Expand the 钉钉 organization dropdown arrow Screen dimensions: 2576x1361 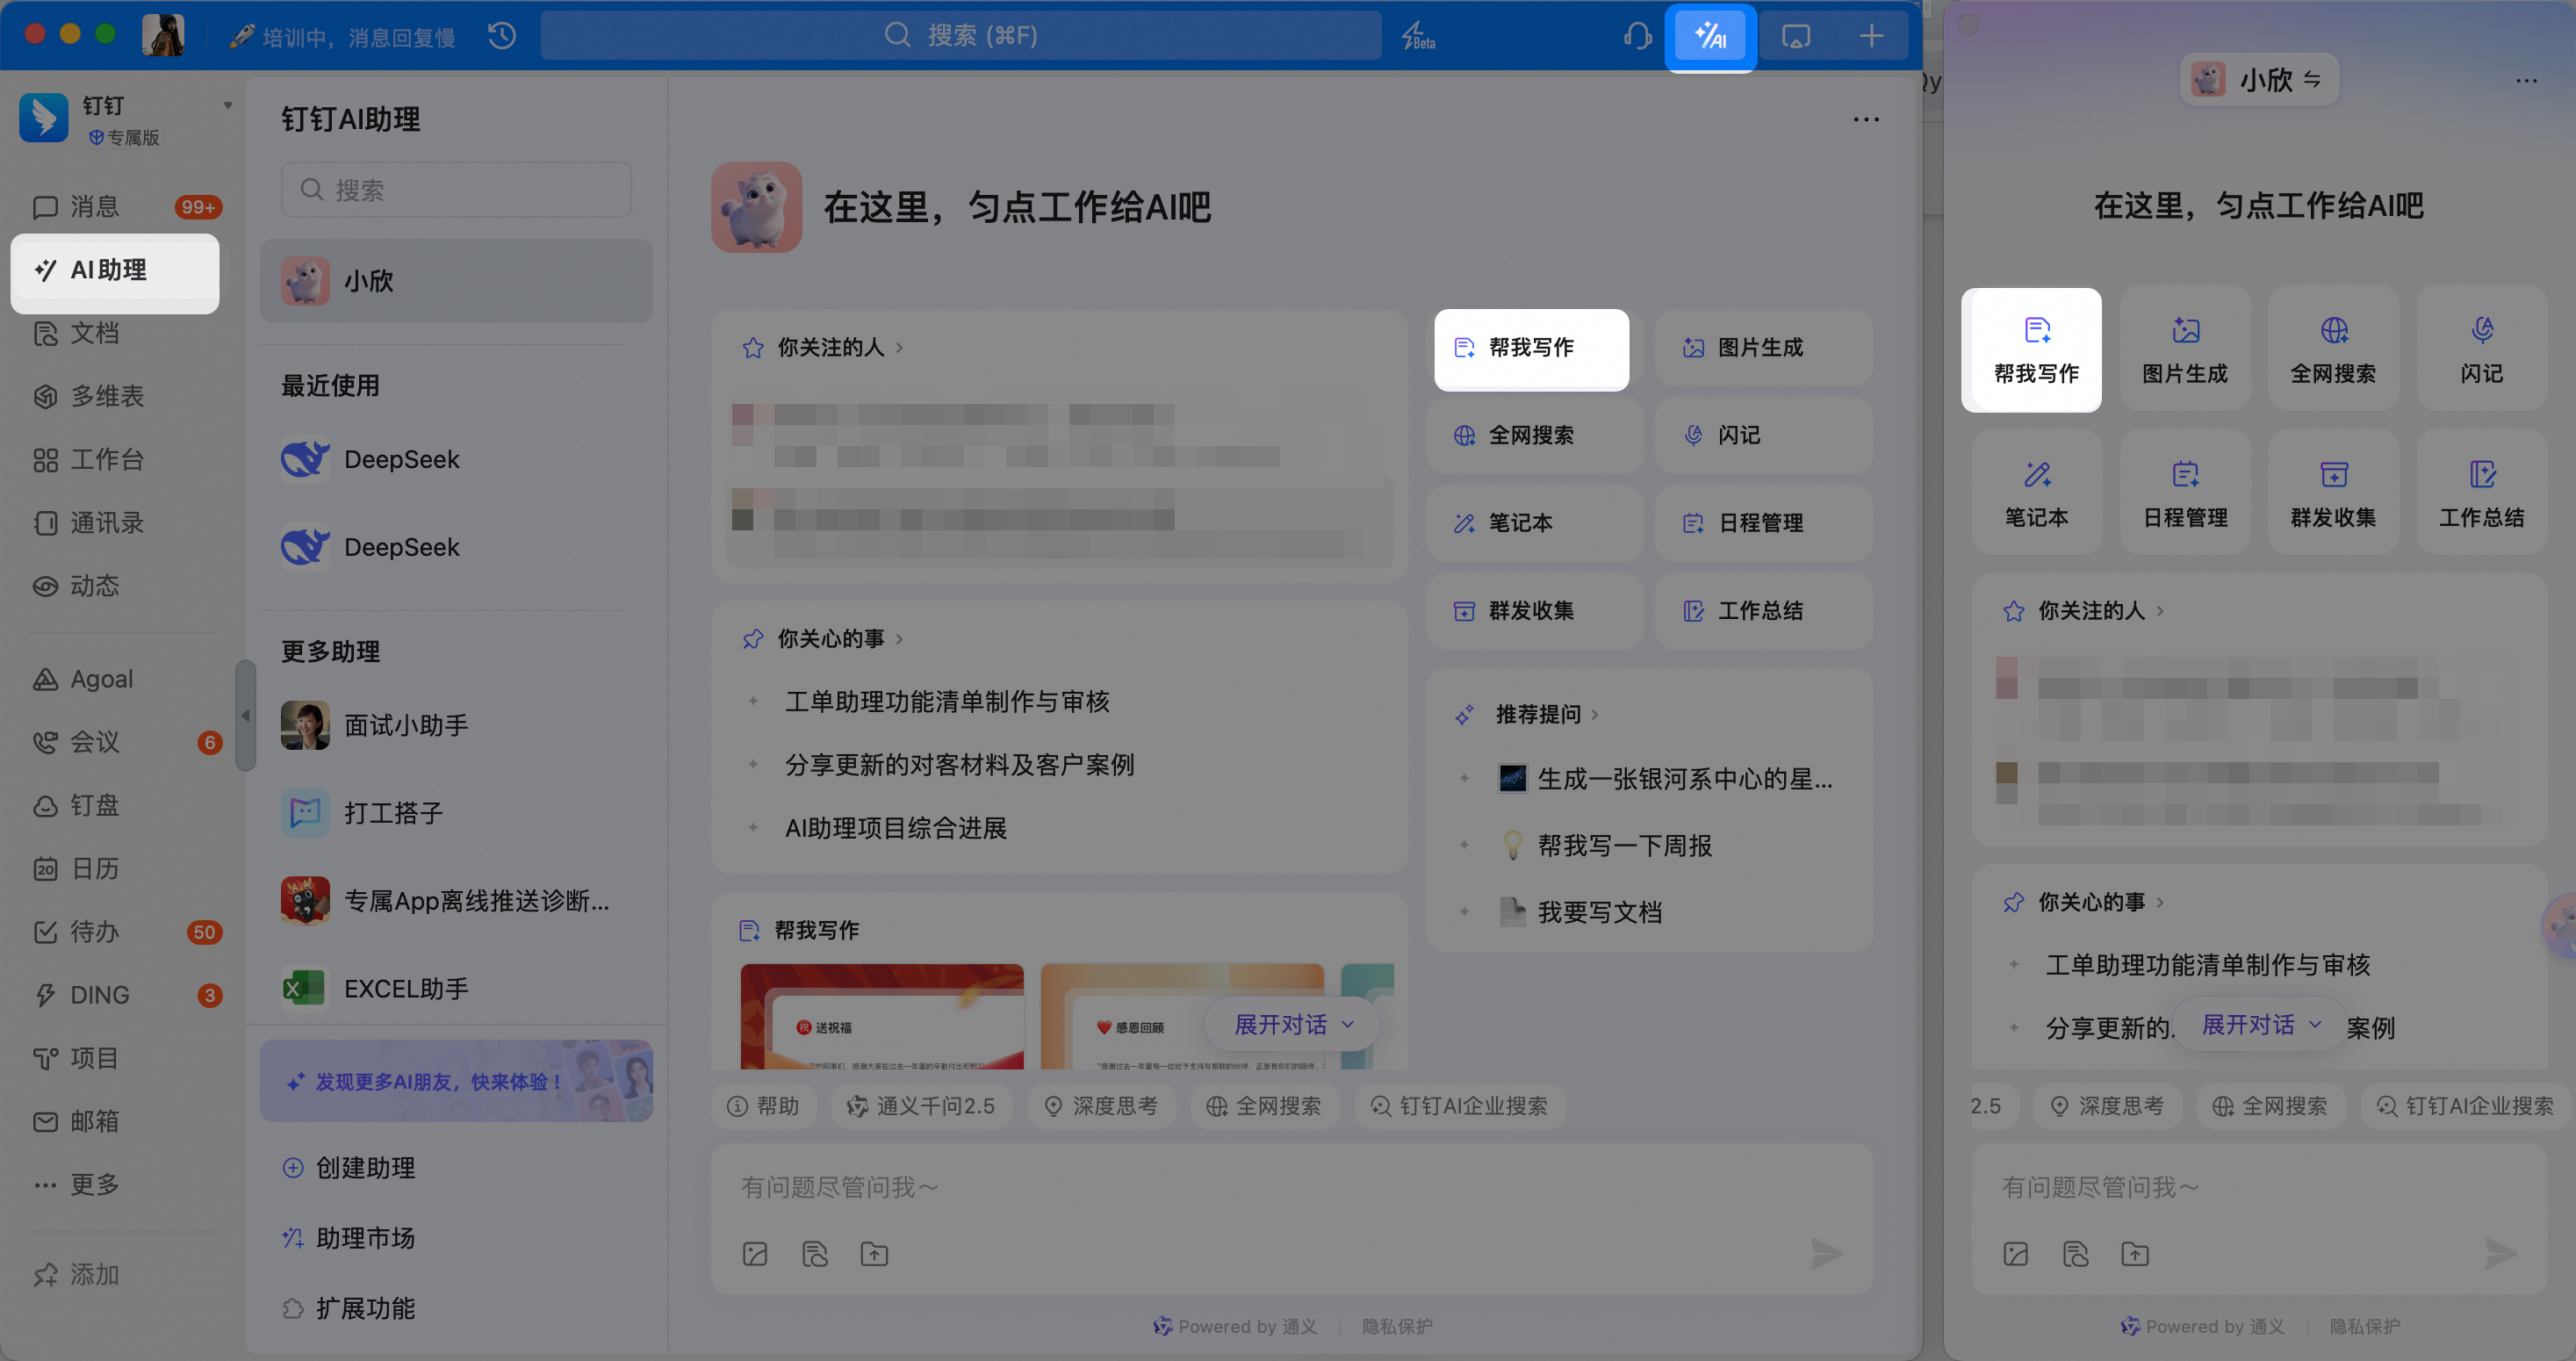coord(228,106)
